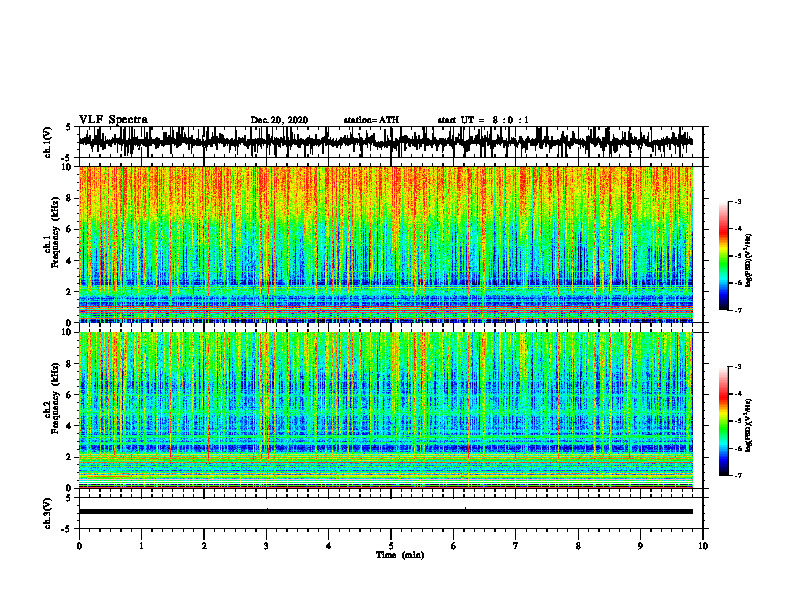Viewport: 792px width, 612px height.
Task: Click the ch.1 spectrogram panel
Action: pos(385,244)
